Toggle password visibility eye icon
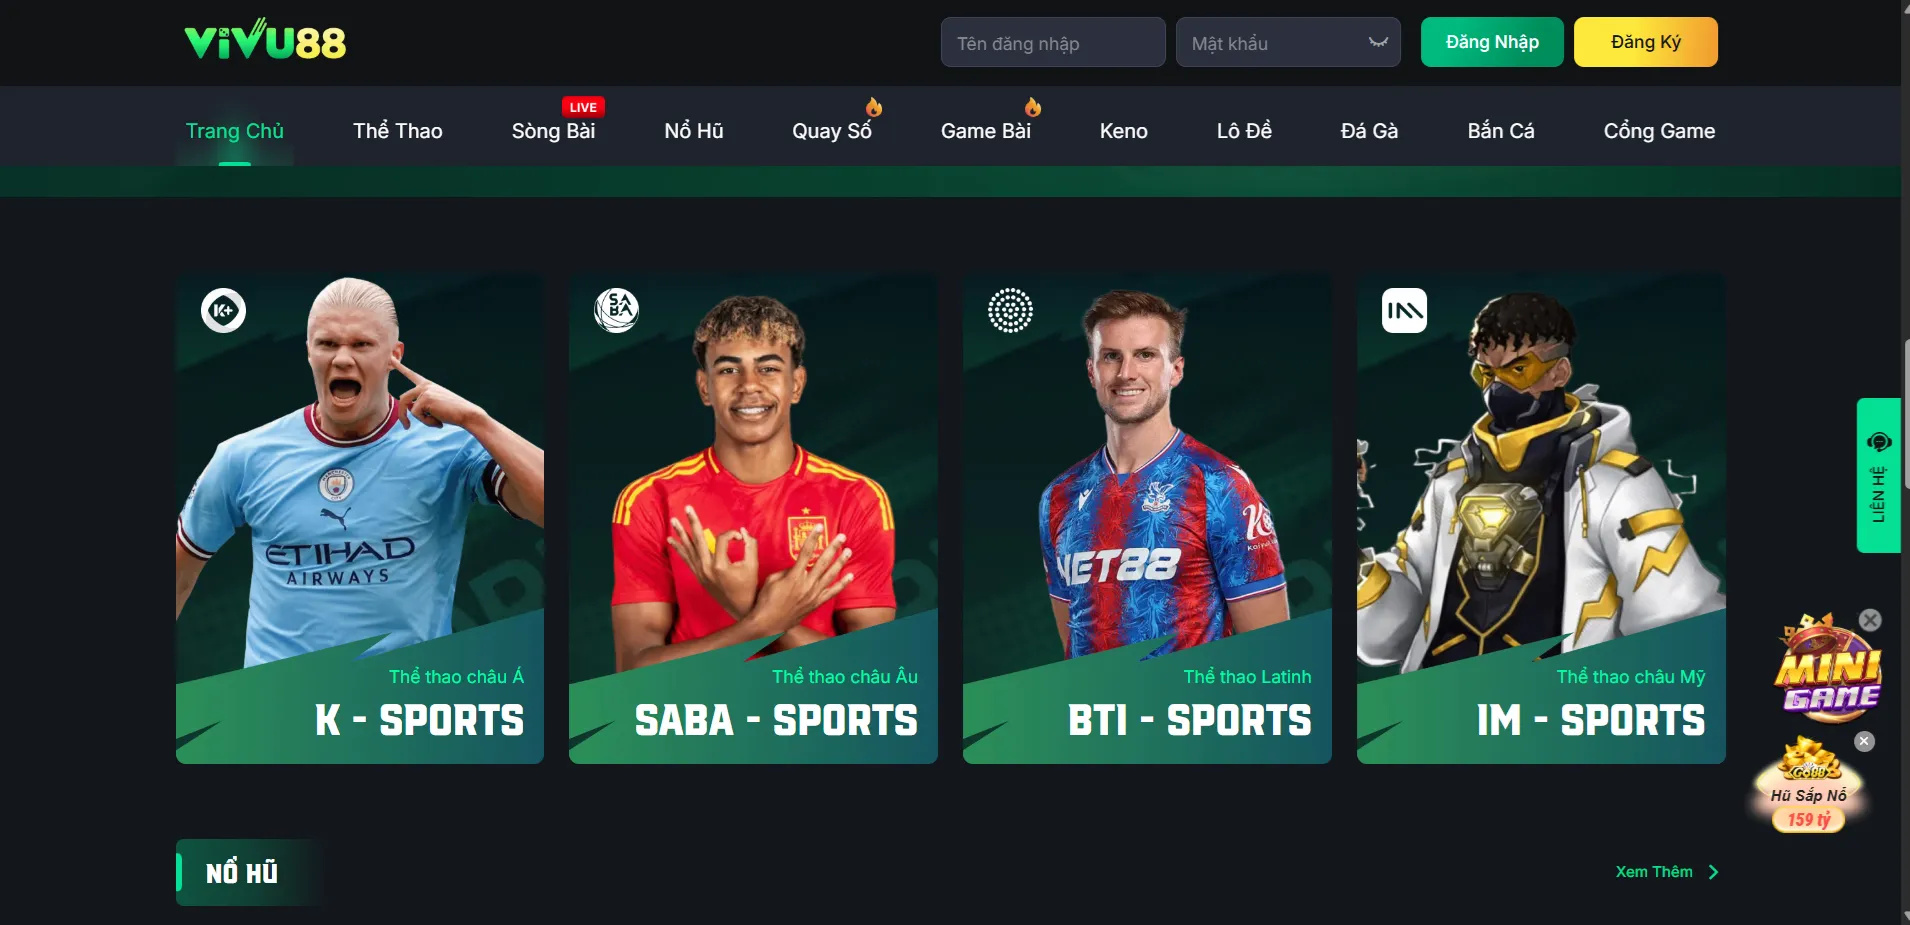1910x925 pixels. [1378, 42]
